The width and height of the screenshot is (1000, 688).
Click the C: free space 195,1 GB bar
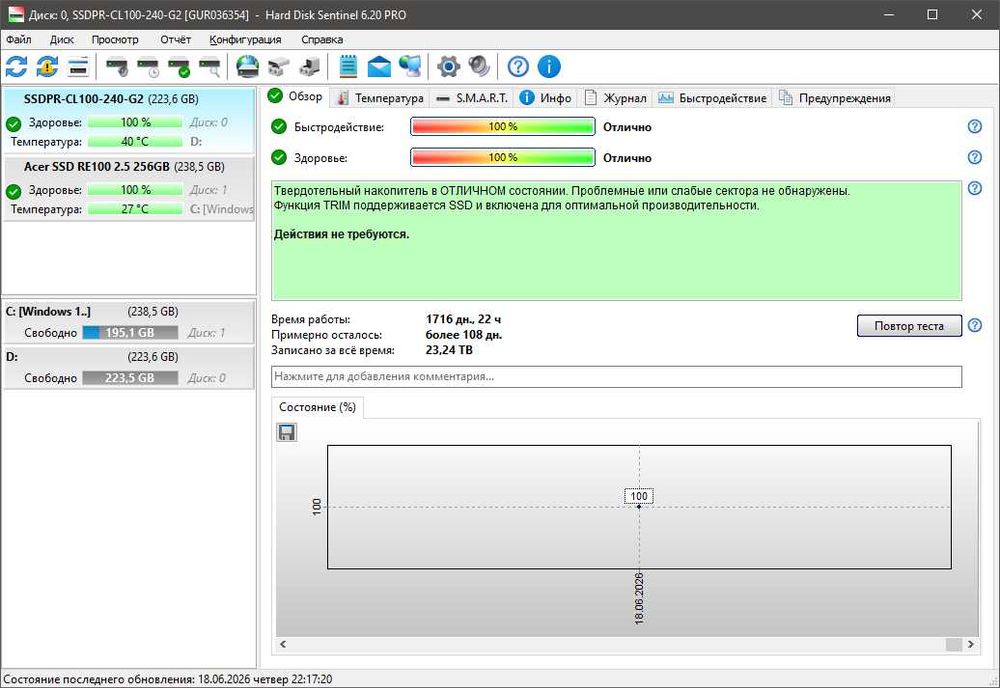pos(130,332)
